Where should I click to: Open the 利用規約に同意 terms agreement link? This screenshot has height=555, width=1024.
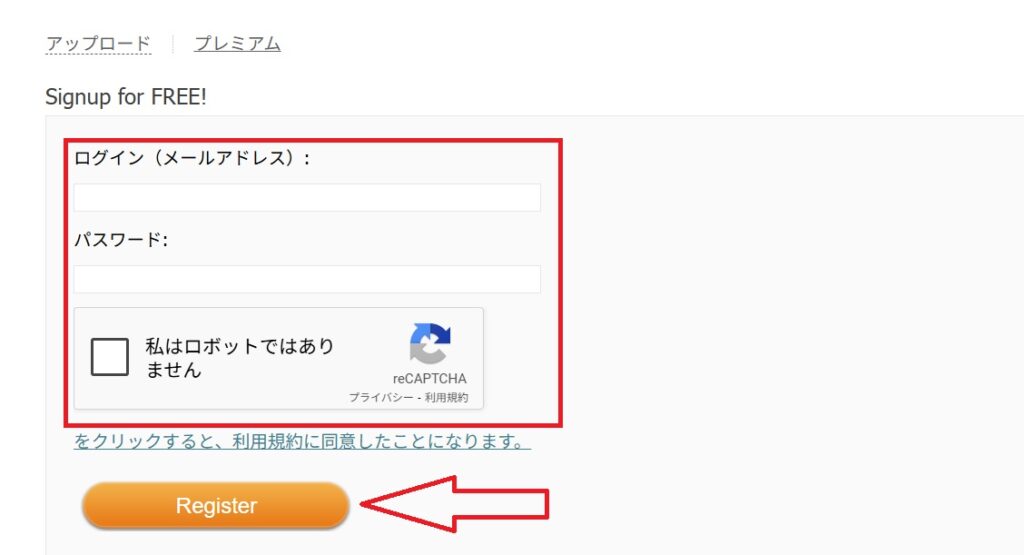pyautogui.click(x=302, y=441)
